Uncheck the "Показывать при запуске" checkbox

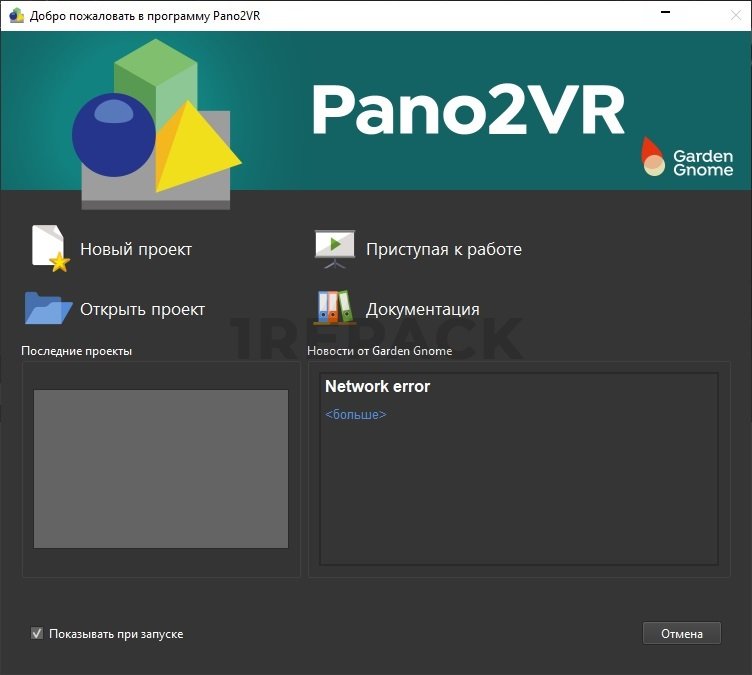coord(37,633)
